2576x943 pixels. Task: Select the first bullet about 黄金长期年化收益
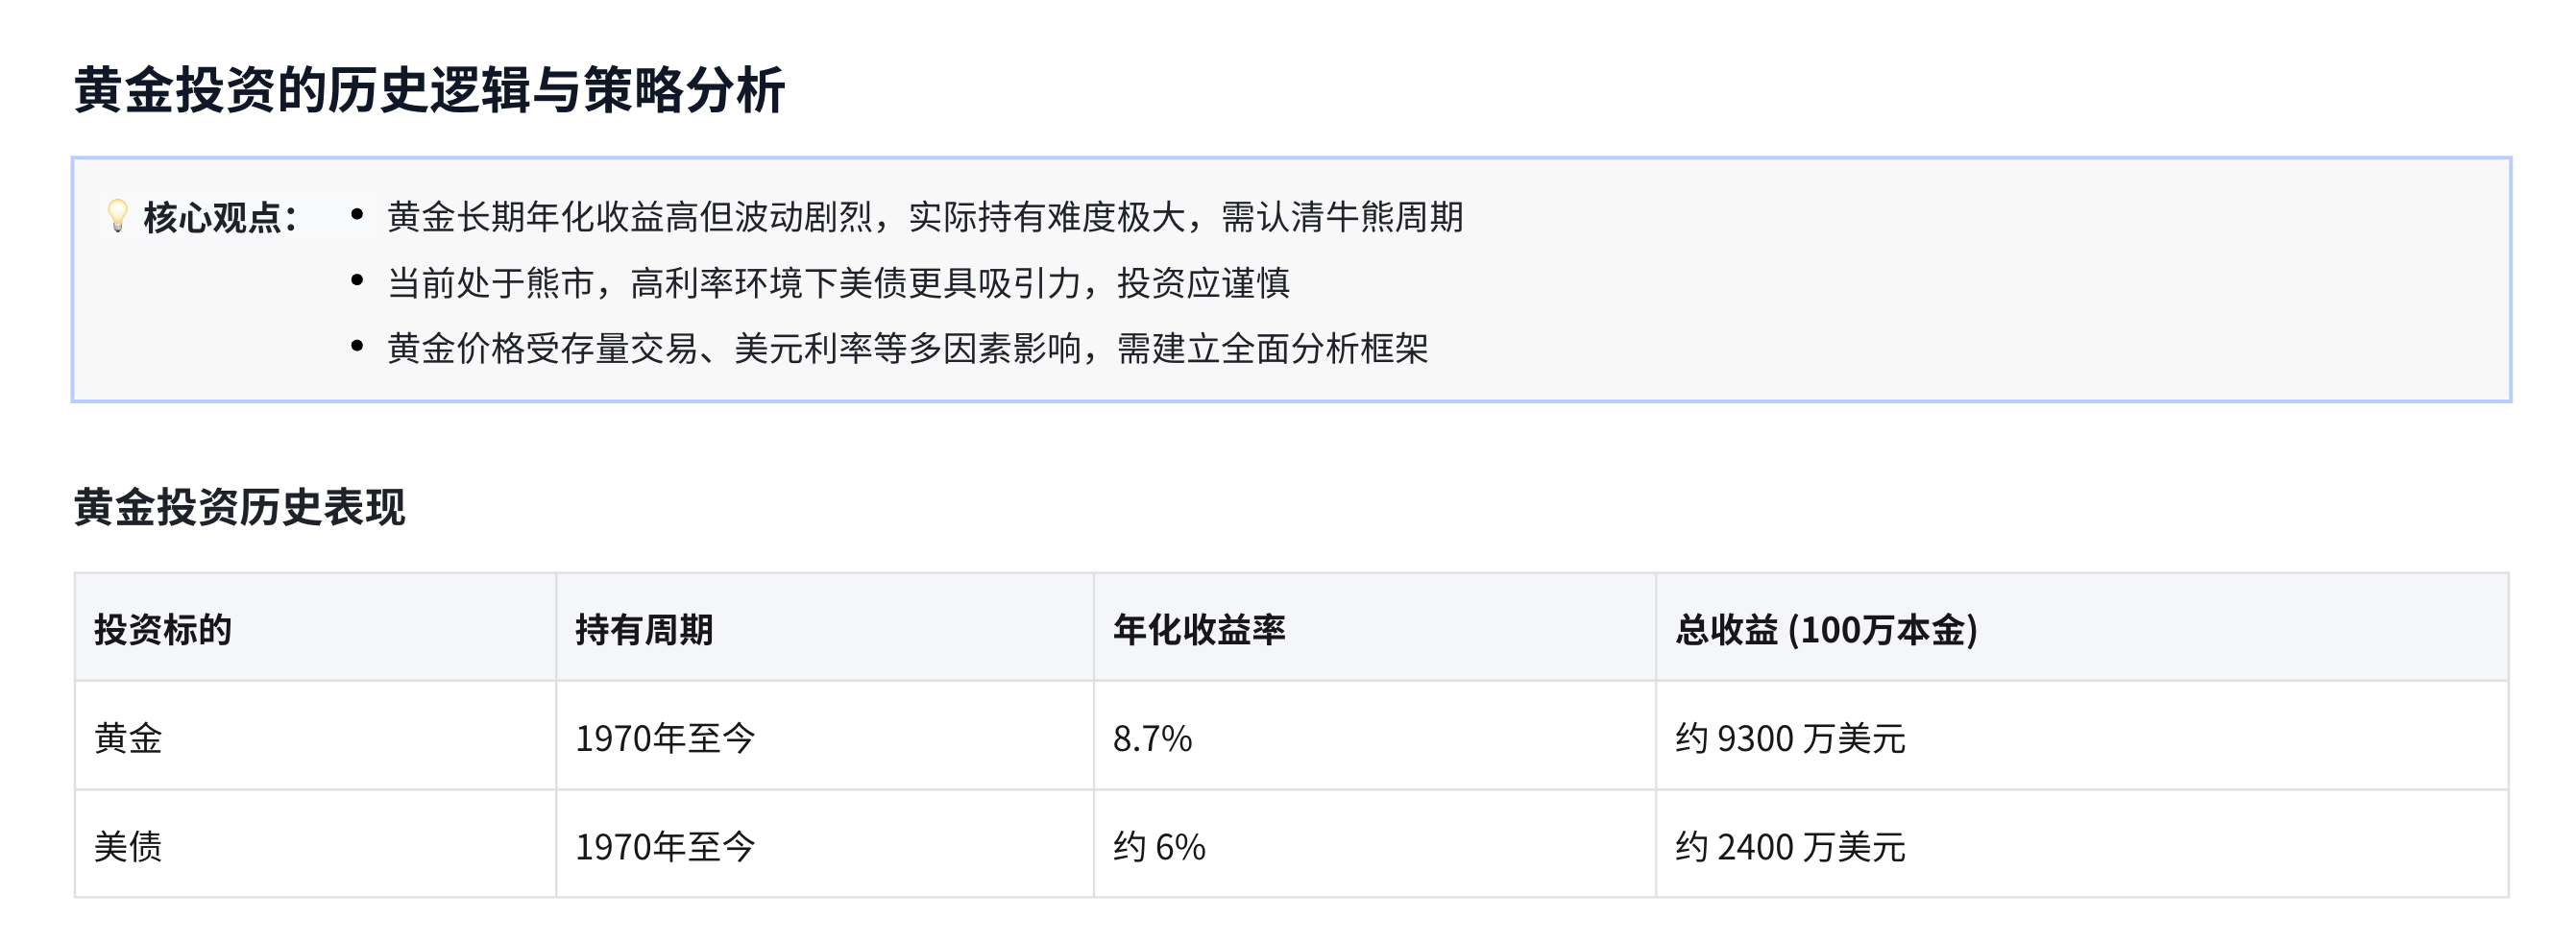pyautogui.click(x=925, y=217)
